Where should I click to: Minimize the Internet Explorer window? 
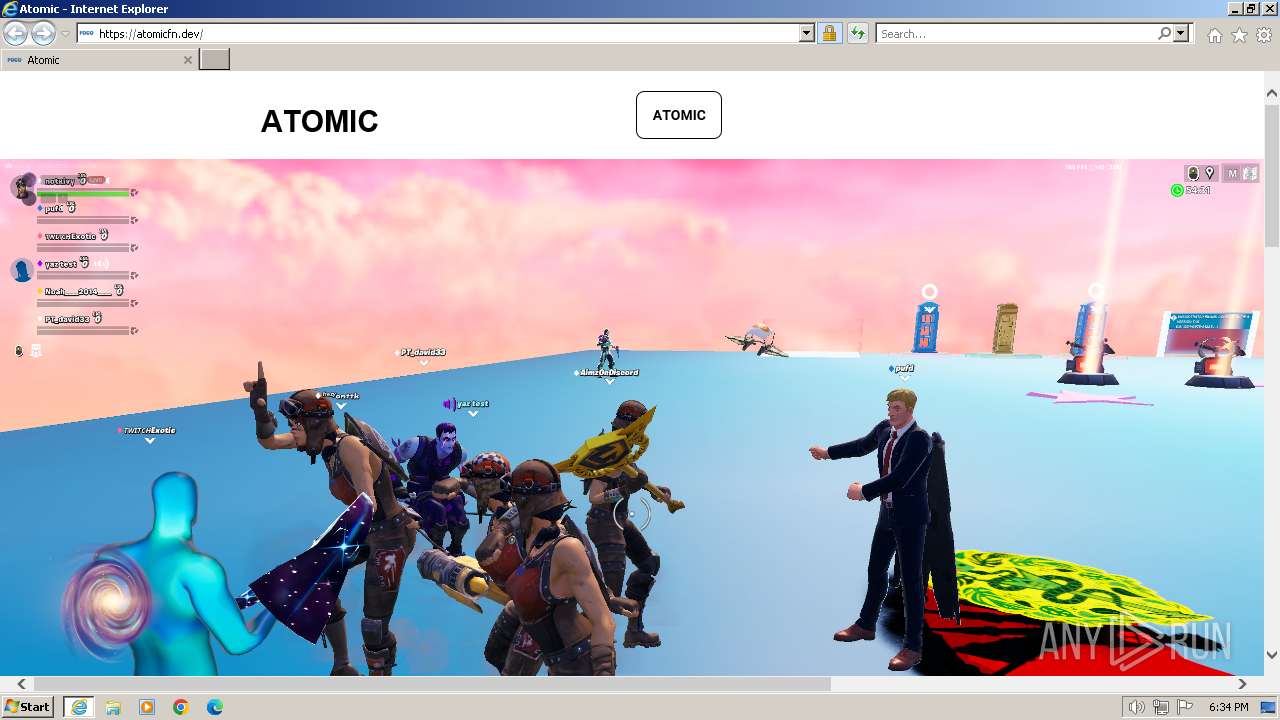point(1234,8)
